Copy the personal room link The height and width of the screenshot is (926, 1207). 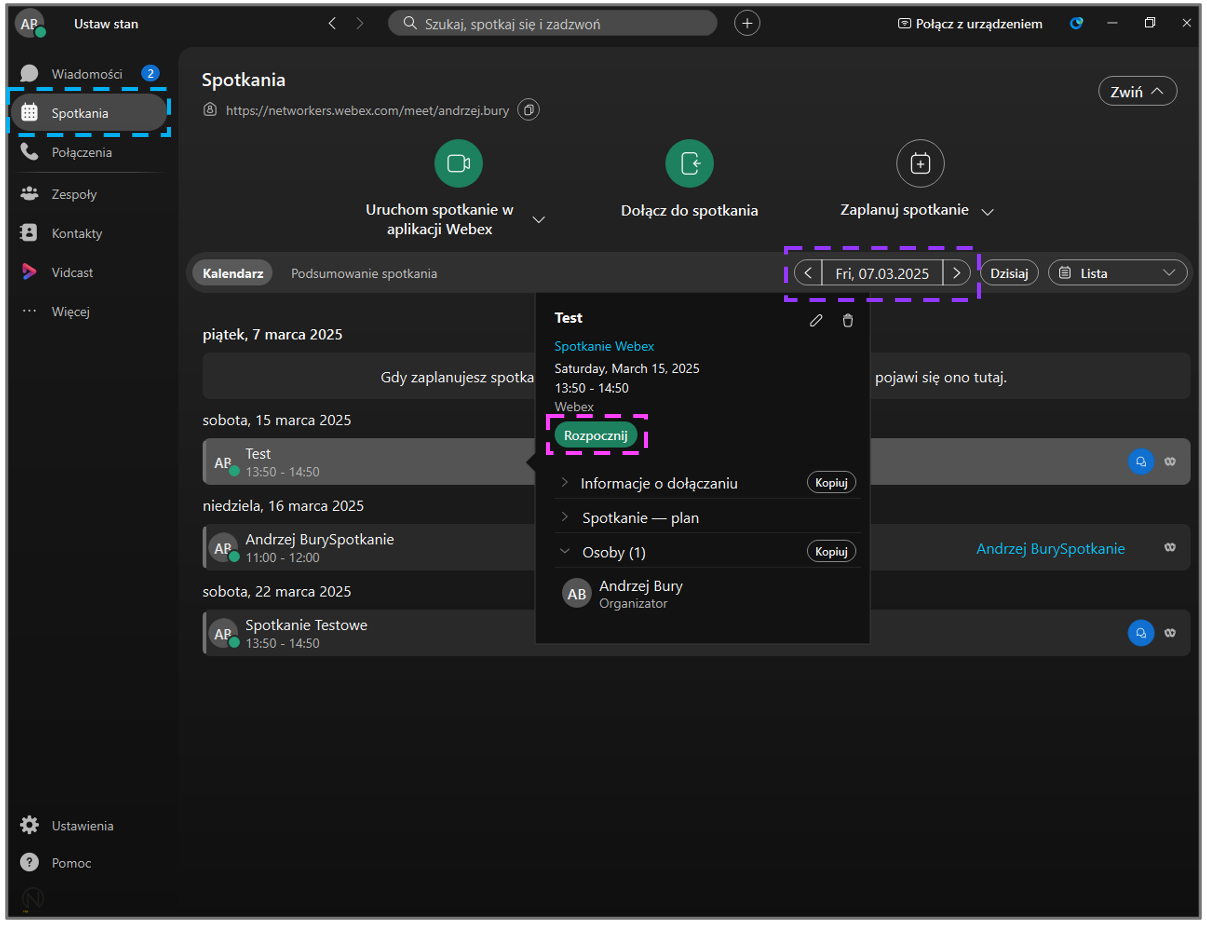point(529,110)
